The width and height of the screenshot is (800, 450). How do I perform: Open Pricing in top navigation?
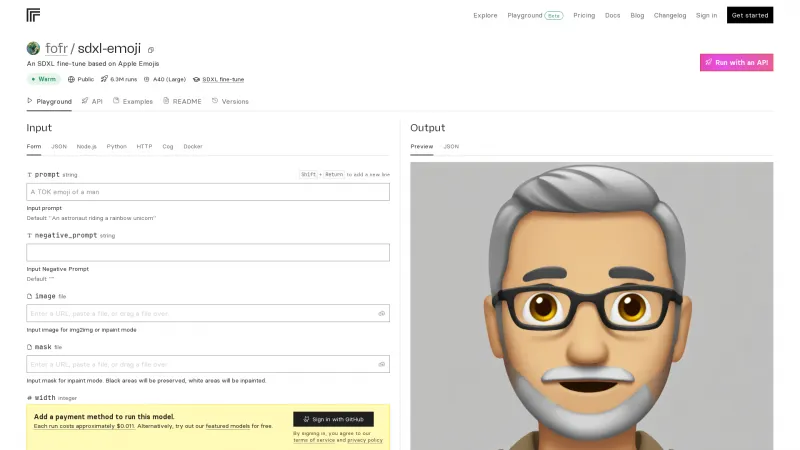[x=584, y=15]
